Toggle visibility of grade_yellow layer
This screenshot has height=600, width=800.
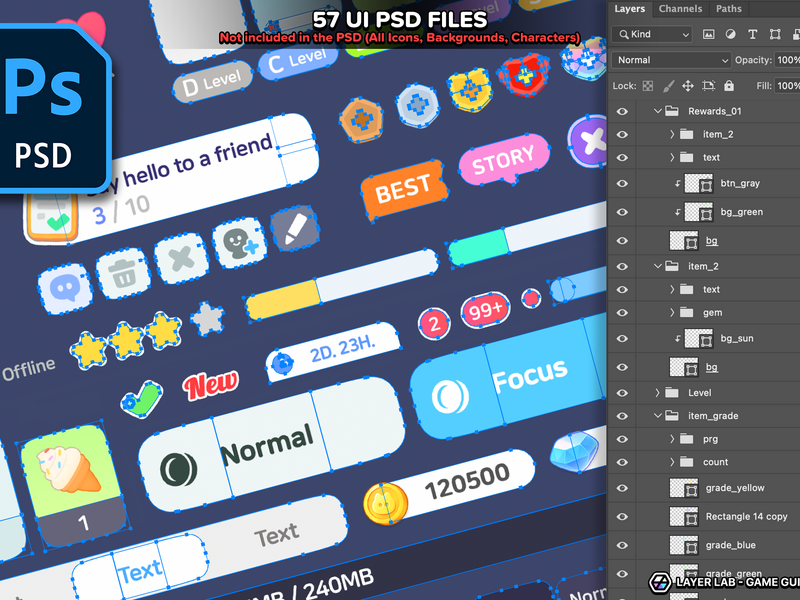[622, 488]
